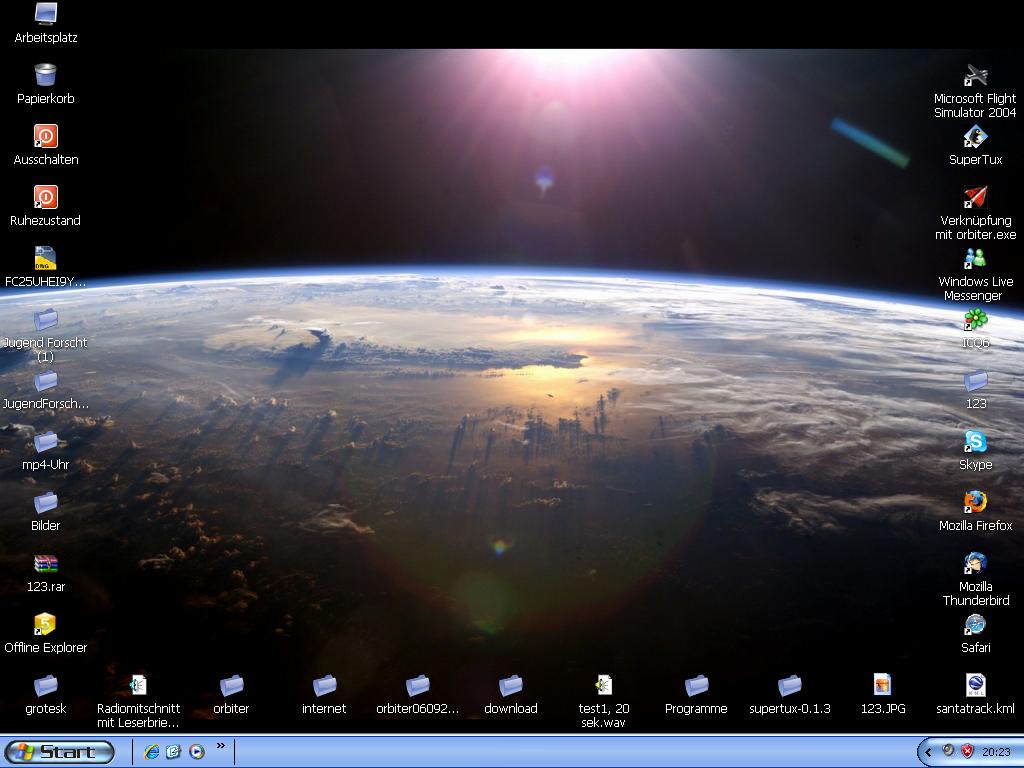Show hidden system tray icons
The height and width of the screenshot is (768, 1024).
tap(929, 752)
